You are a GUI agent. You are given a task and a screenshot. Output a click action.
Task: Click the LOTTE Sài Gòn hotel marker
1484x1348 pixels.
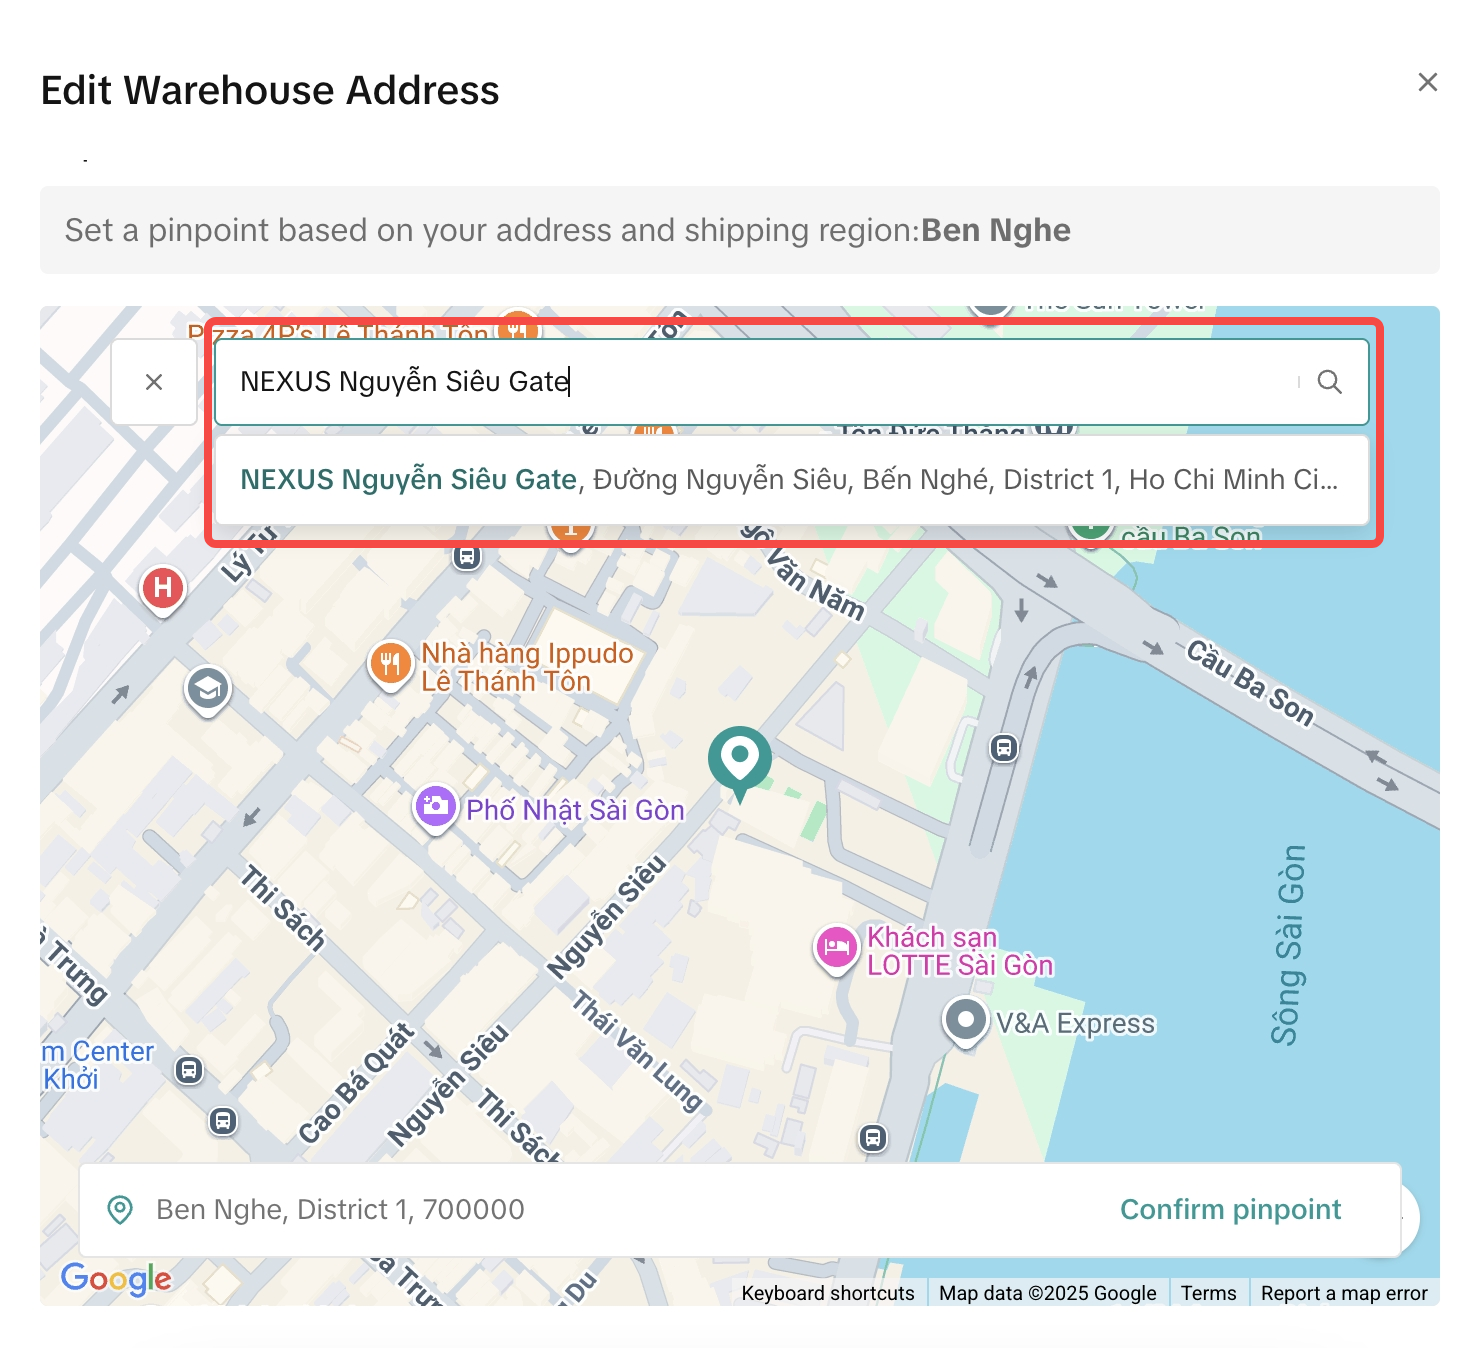[837, 948]
